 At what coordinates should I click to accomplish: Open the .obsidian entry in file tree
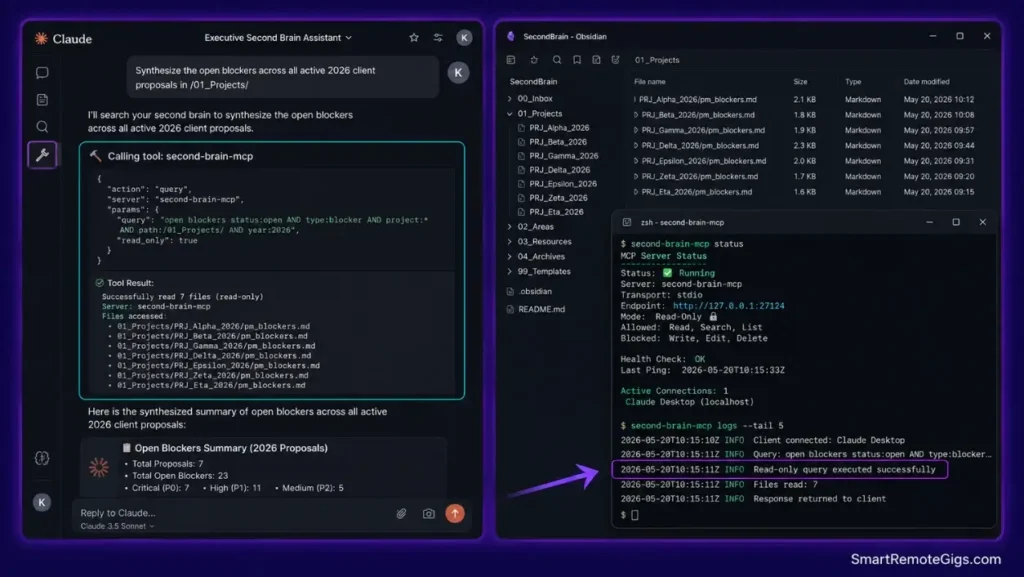pyautogui.click(x=534, y=292)
